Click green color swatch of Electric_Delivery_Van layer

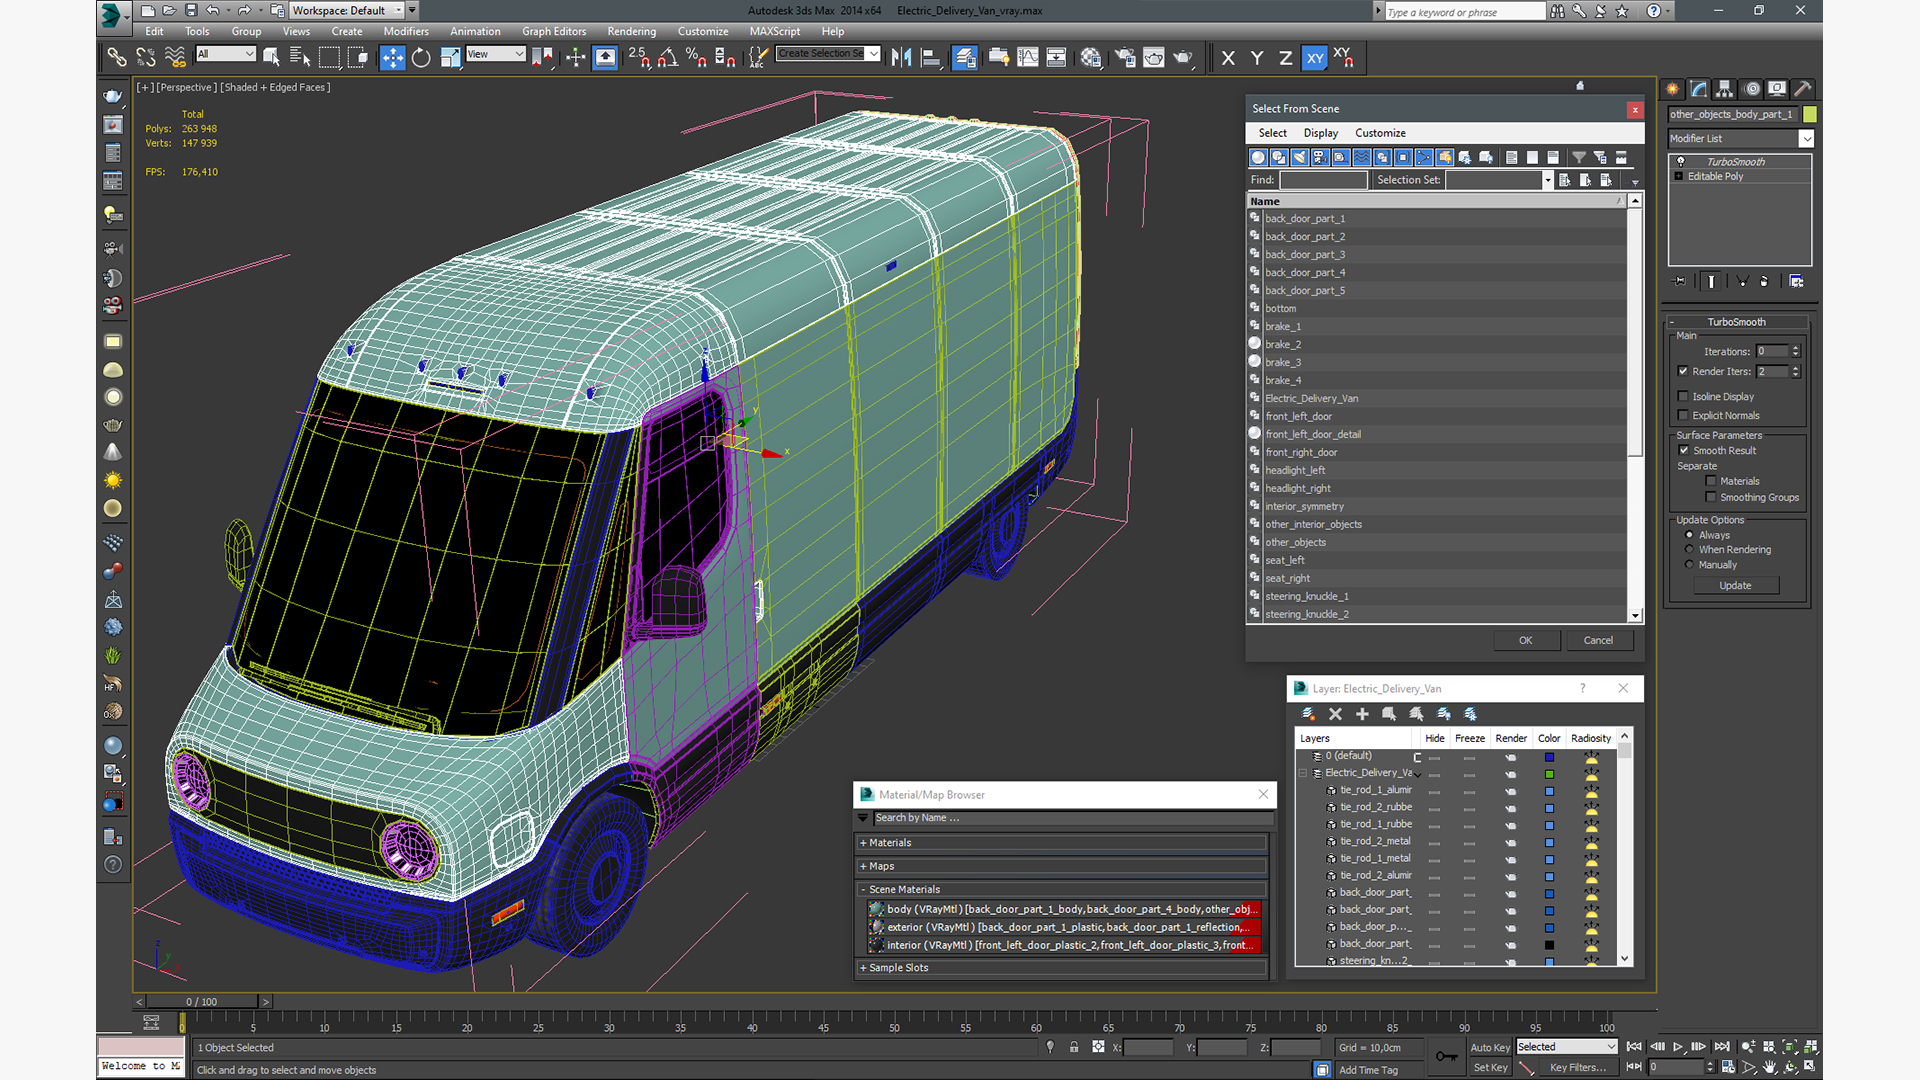tap(1549, 774)
